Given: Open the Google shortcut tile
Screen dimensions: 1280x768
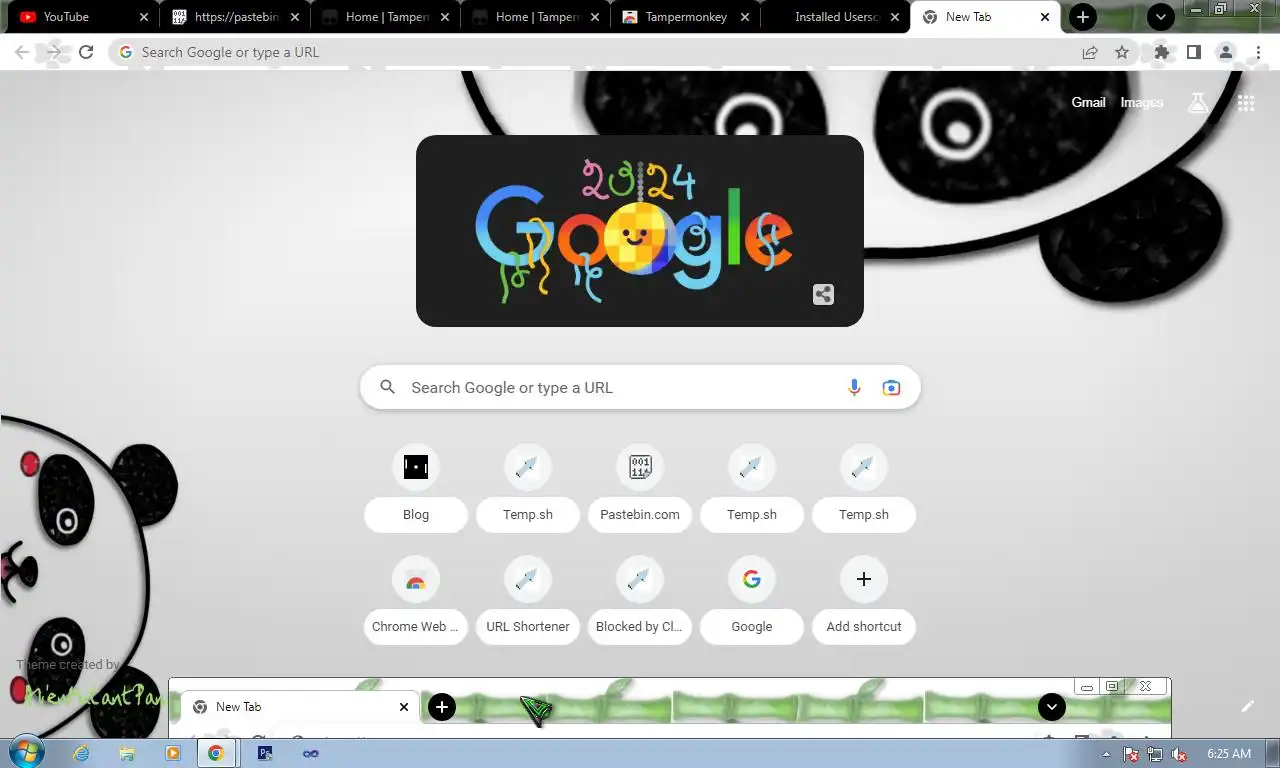Looking at the screenshot, I should click(752, 601).
